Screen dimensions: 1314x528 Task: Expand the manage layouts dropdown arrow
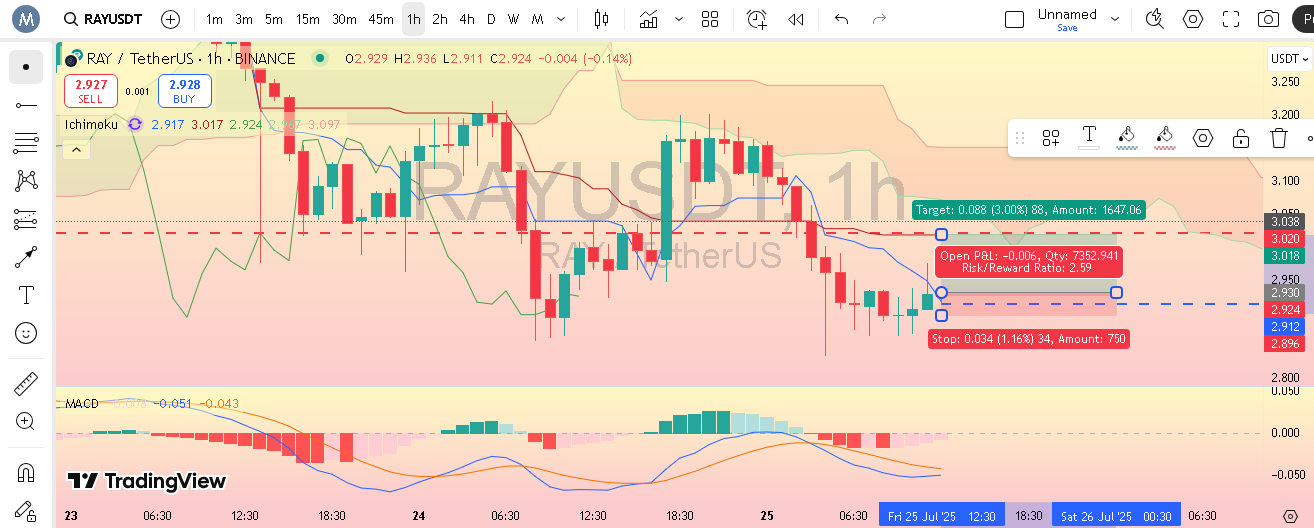pos(1116,19)
